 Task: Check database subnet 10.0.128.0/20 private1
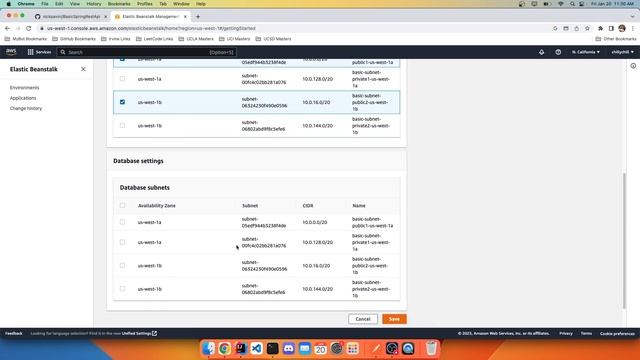[x=122, y=242]
